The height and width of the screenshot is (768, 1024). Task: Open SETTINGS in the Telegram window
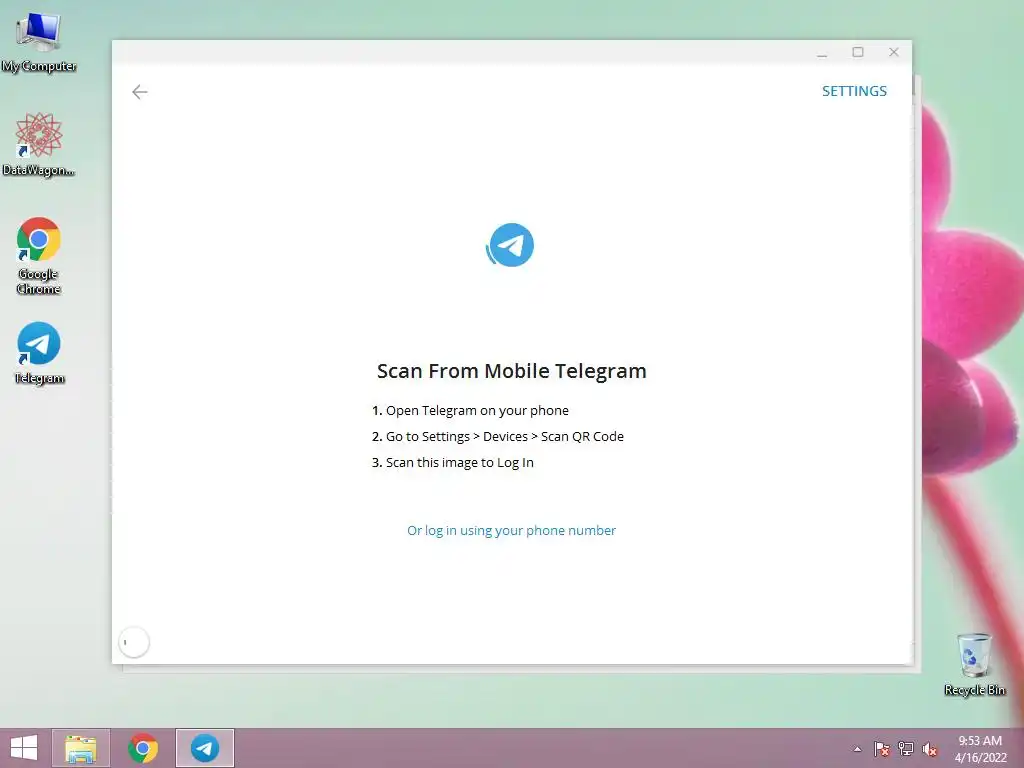854,91
